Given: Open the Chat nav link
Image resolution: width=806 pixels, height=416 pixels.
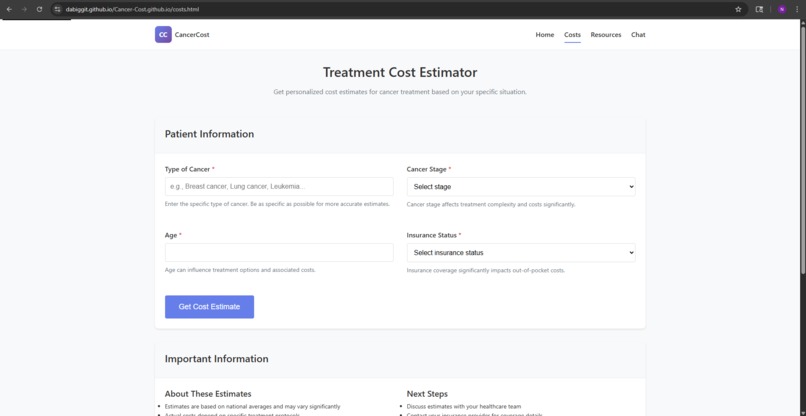Looking at the screenshot, I should point(638,35).
